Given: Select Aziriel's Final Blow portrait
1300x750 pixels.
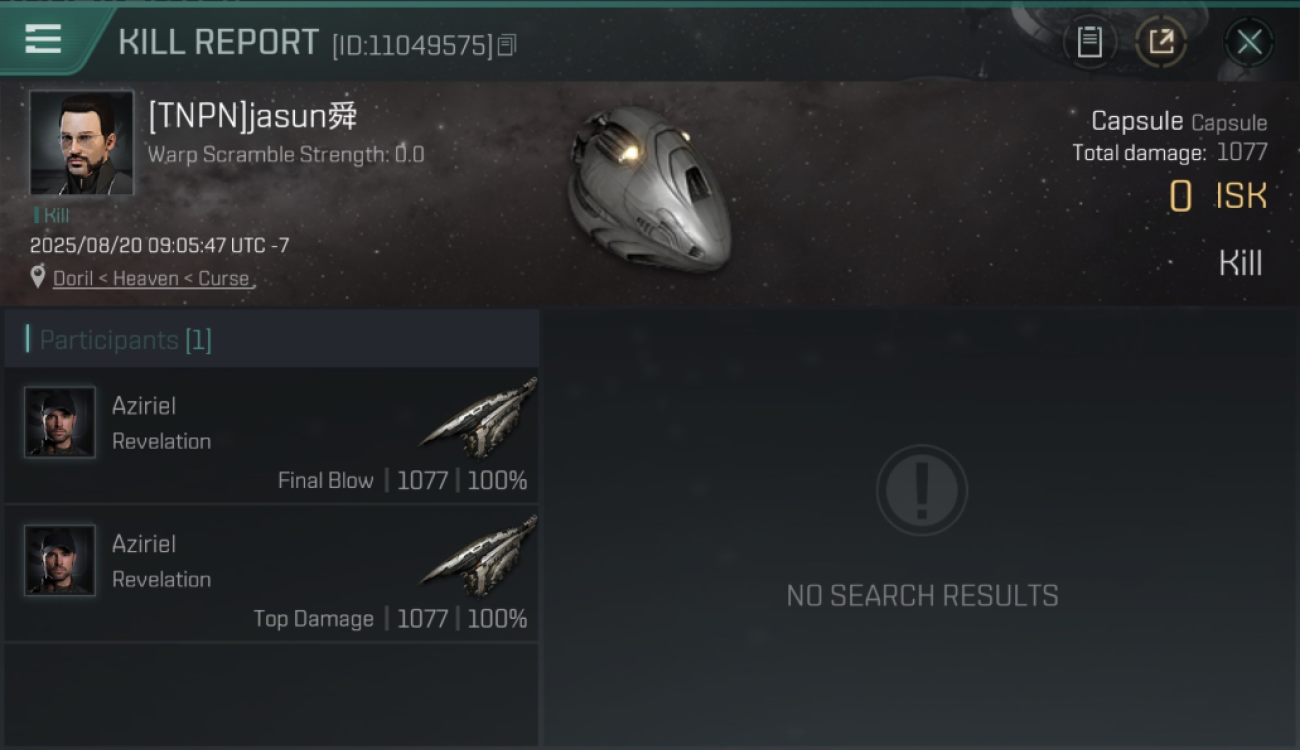Looking at the screenshot, I should pos(60,422).
